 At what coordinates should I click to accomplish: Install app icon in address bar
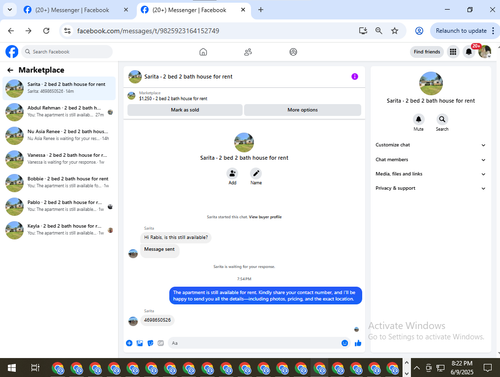(x=363, y=31)
